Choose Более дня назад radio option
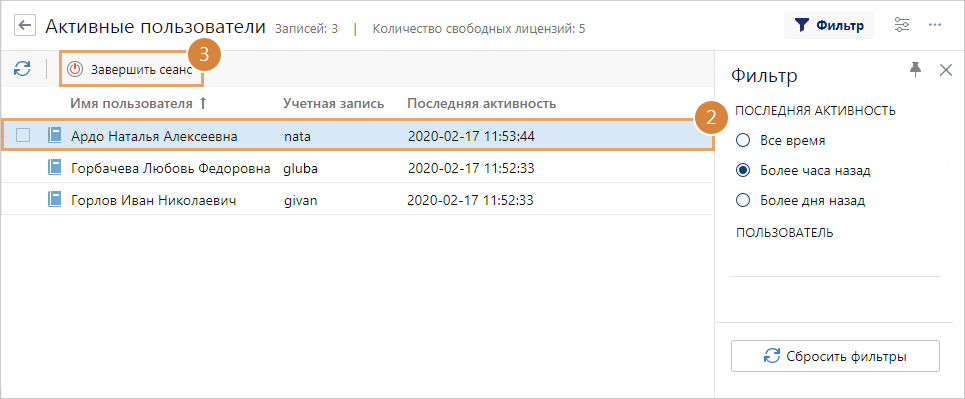Screen dimensions: 965x399 [x=743, y=200]
